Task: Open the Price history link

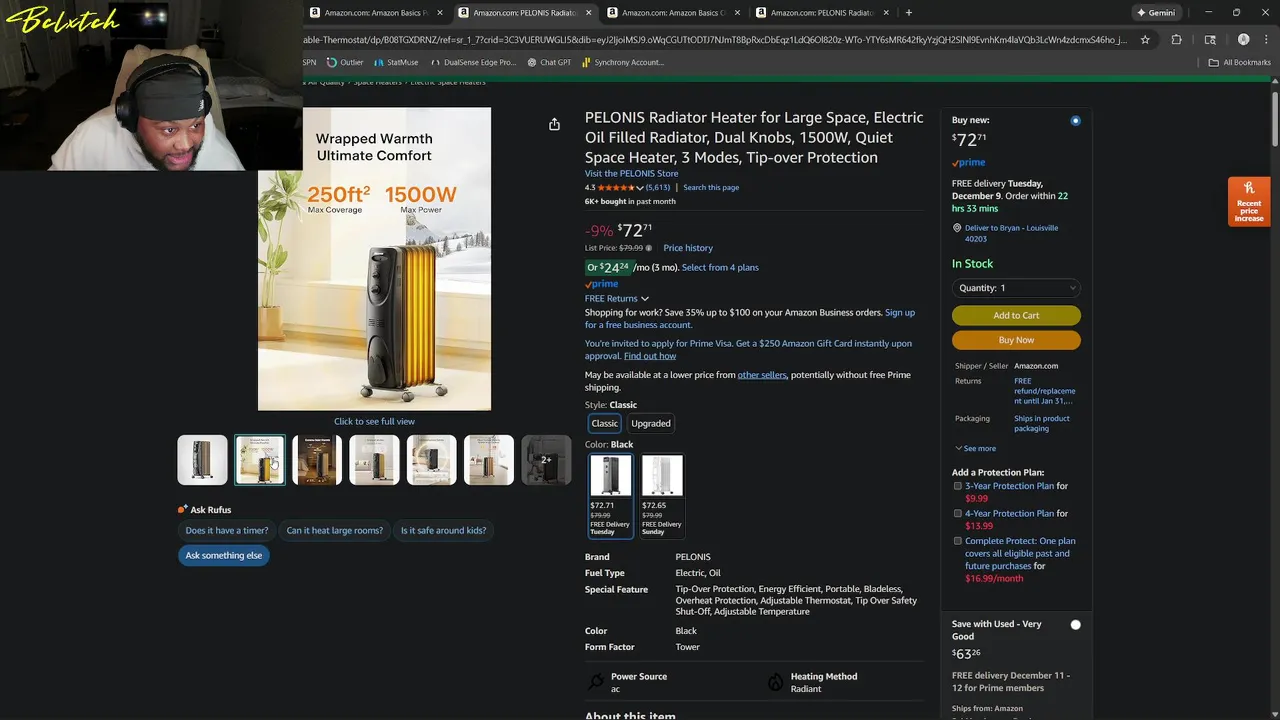Action: pyautogui.click(x=688, y=248)
